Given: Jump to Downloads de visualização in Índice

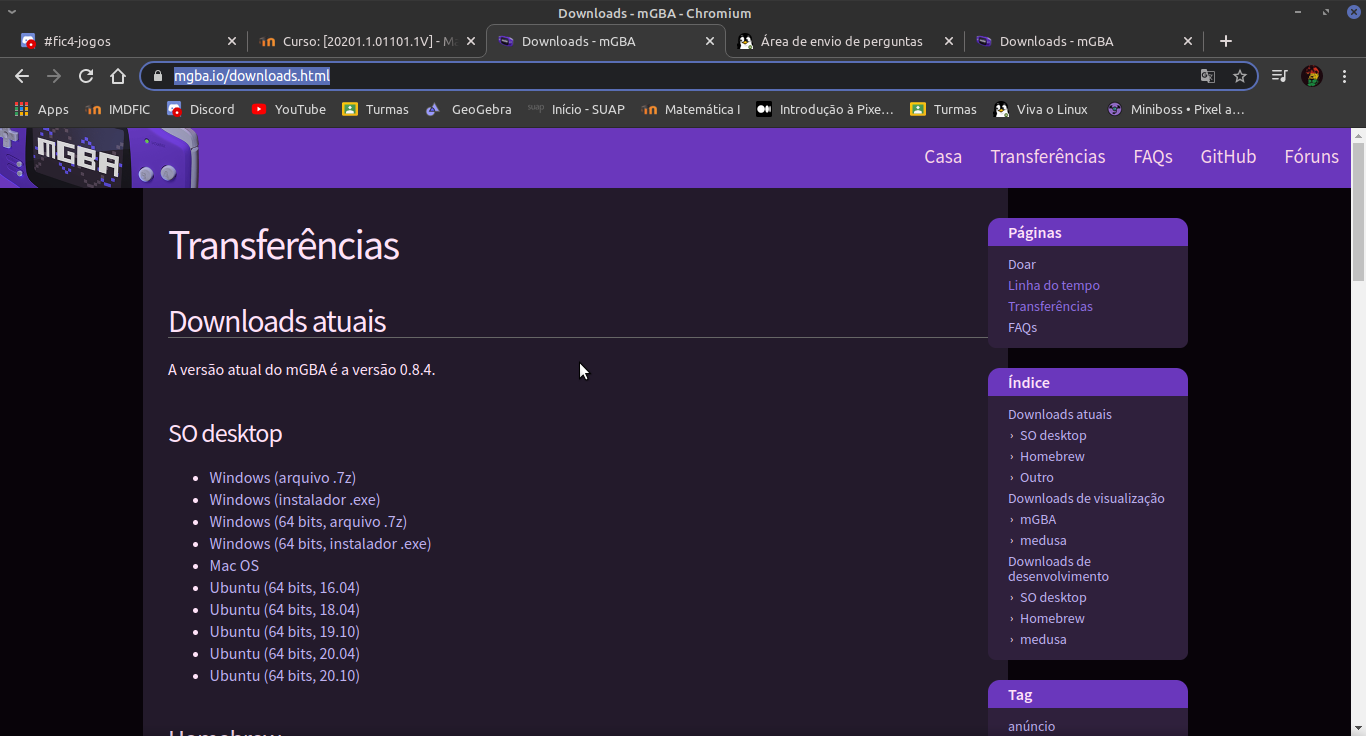Looking at the screenshot, I should pyautogui.click(x=1086, y=499).
